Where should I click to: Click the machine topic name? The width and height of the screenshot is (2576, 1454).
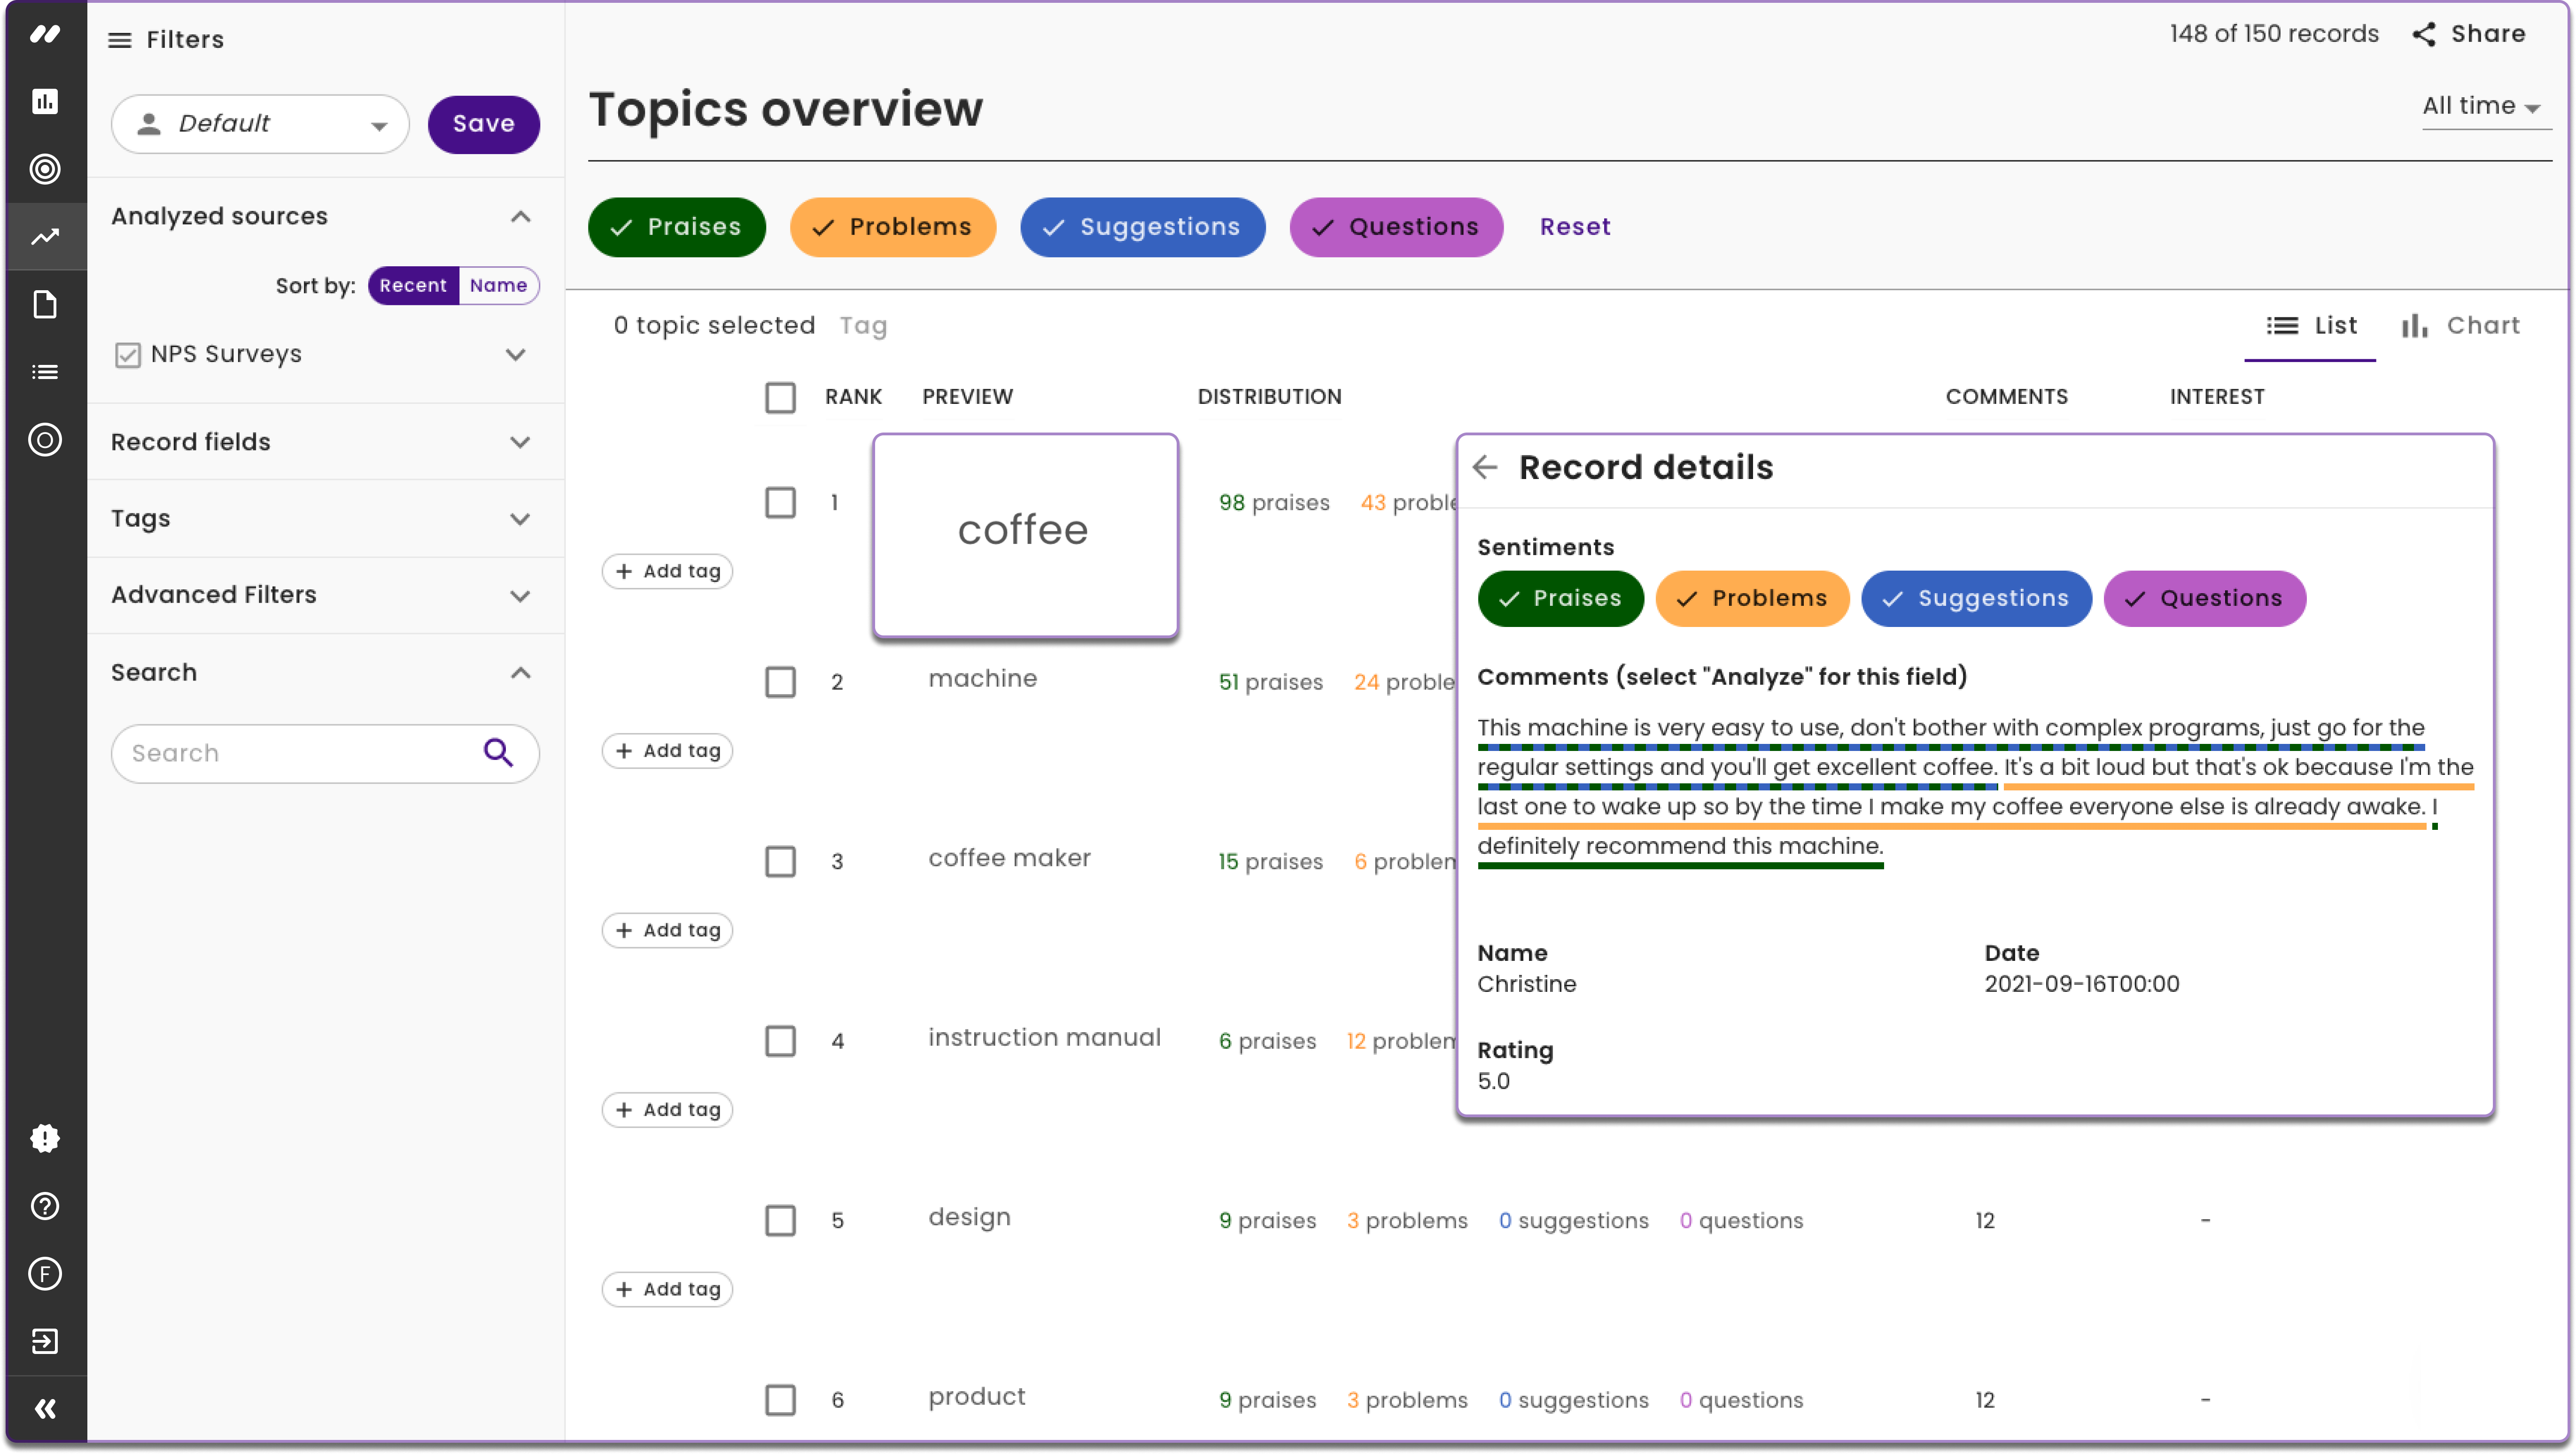coord(982,679)
